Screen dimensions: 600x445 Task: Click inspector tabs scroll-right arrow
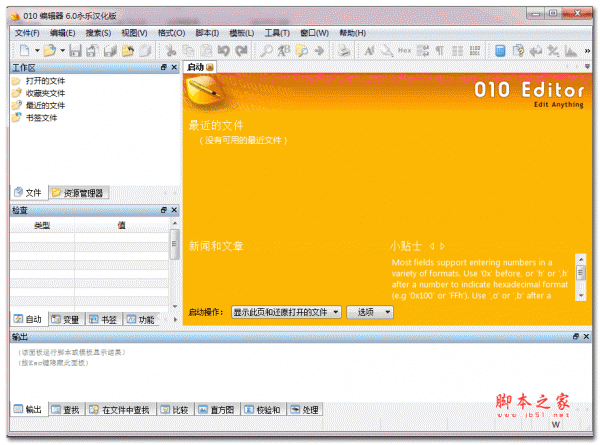175,319
